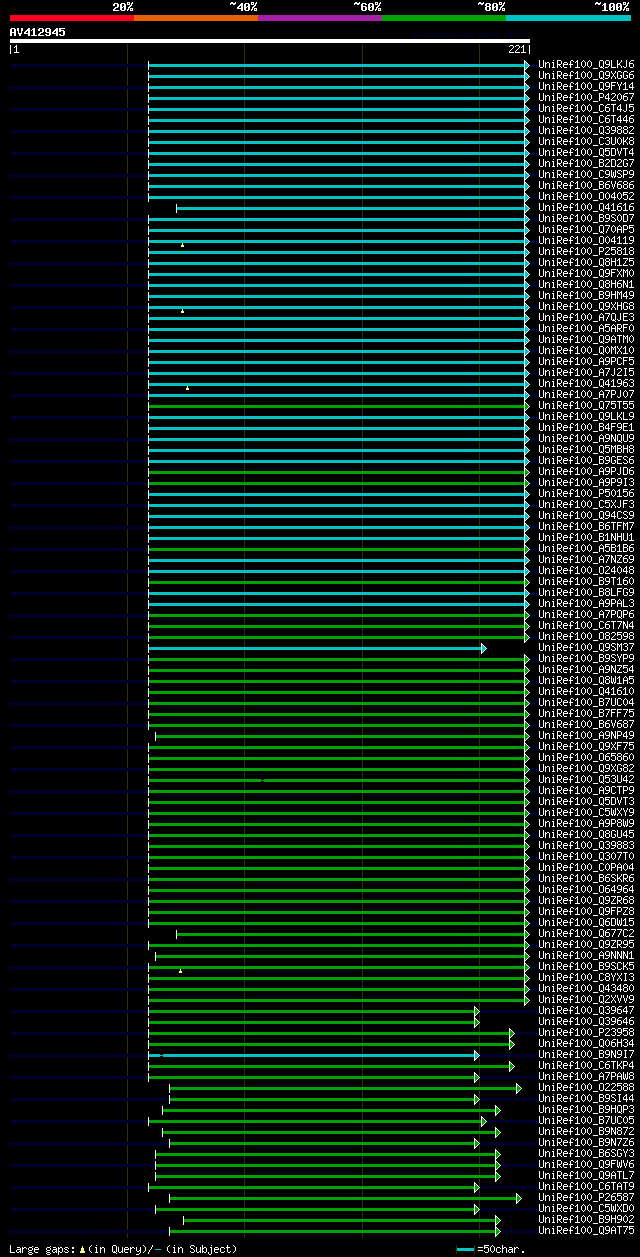Select label UniRef100_Q39647

(x=586, y=1010)
